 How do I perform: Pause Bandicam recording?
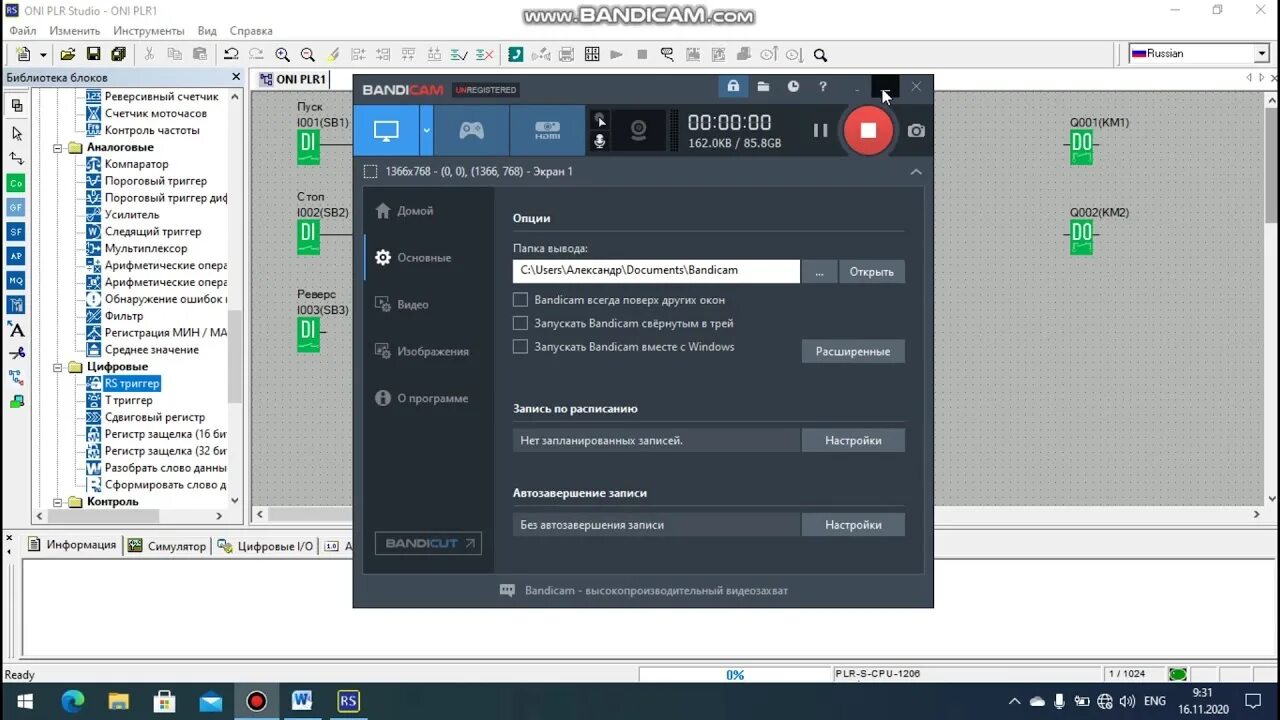(x=820, y=130)
